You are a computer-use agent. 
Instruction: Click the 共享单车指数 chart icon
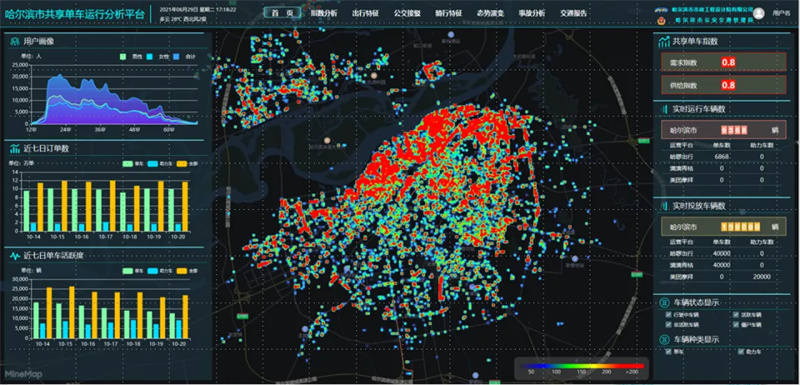click(664, 42)
